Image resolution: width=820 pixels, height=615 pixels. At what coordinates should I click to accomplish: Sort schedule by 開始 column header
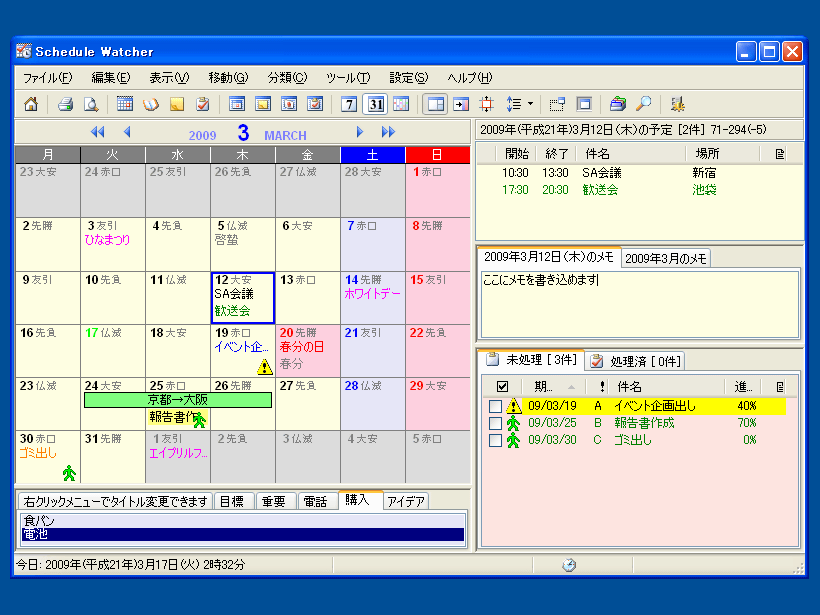pos(516,154)
